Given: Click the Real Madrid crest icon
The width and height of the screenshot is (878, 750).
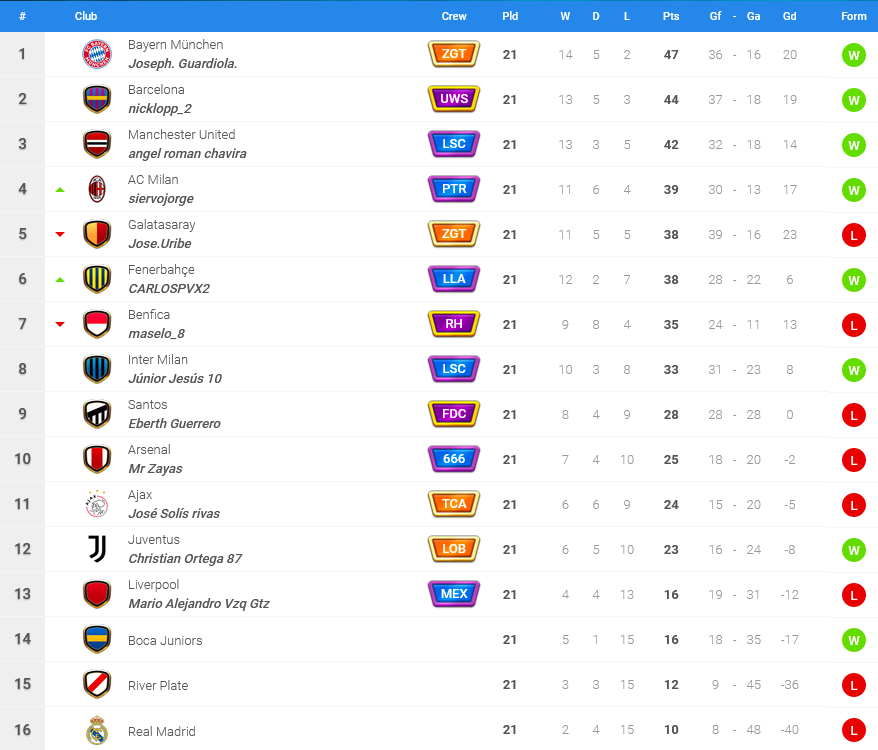Looking at the screenshot, I should tap(97, 730).
